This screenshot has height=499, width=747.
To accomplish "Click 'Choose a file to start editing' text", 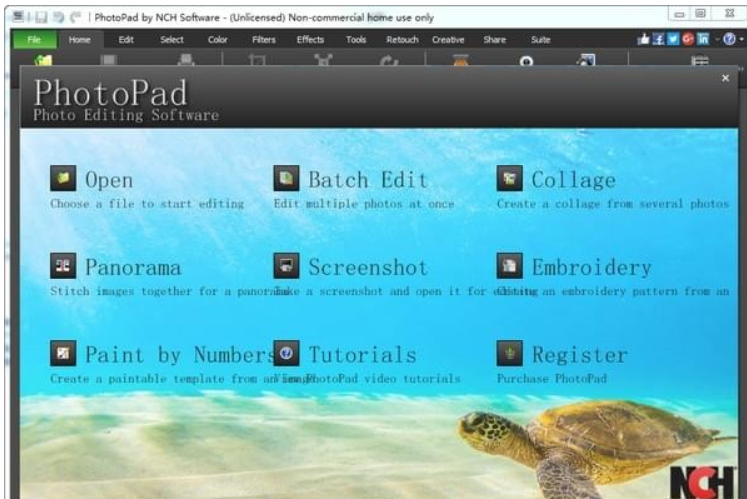I will 147,204.
